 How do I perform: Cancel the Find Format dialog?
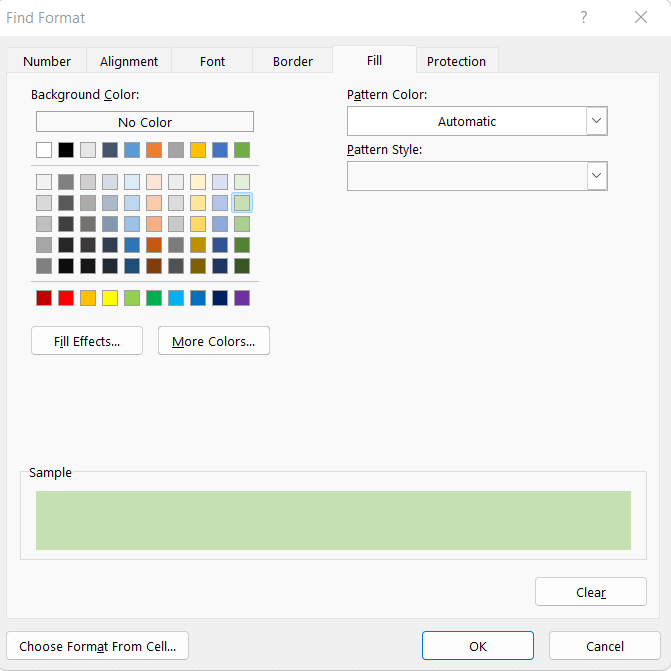click(605, 646)
